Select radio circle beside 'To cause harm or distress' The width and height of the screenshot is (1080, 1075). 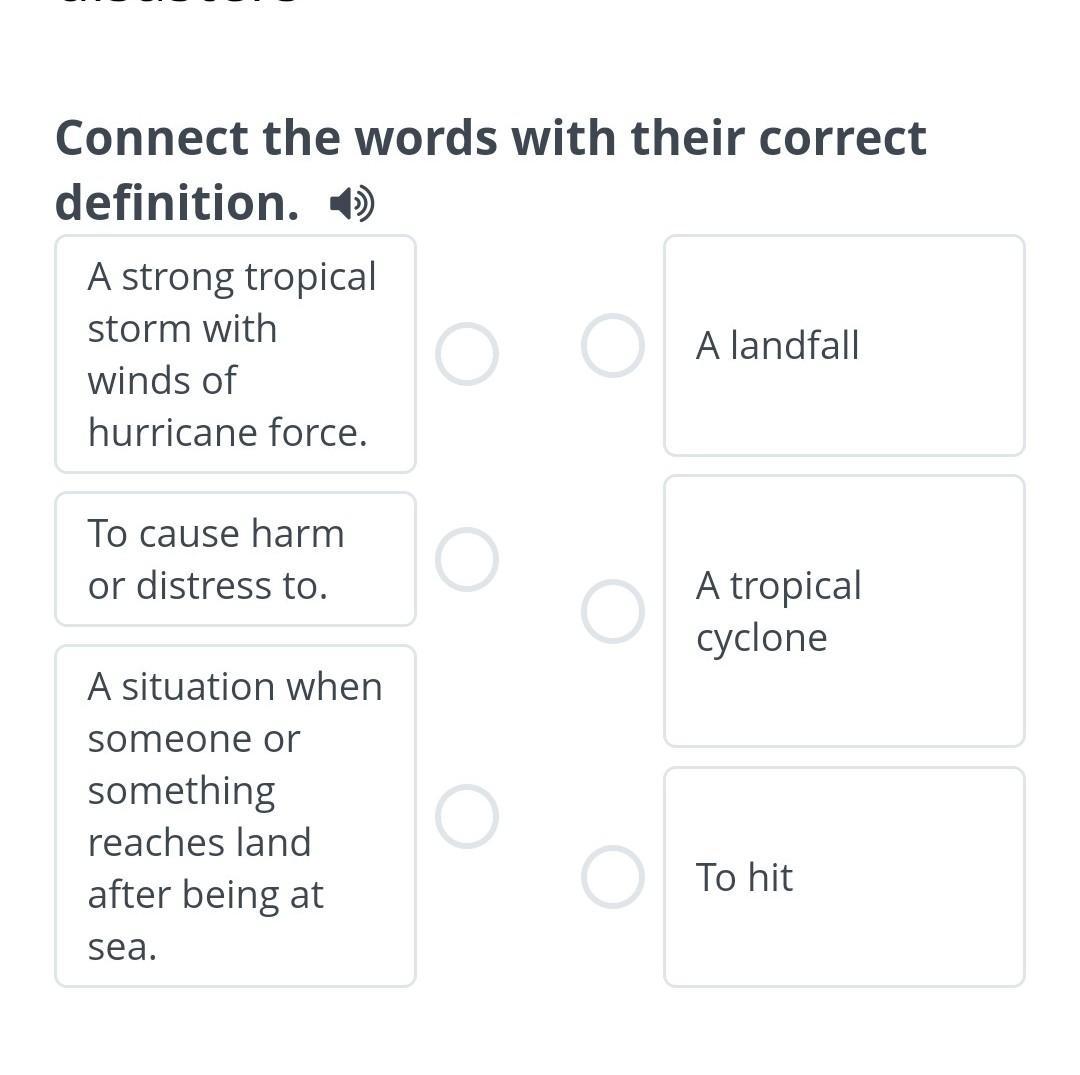[x=467, y=559]
